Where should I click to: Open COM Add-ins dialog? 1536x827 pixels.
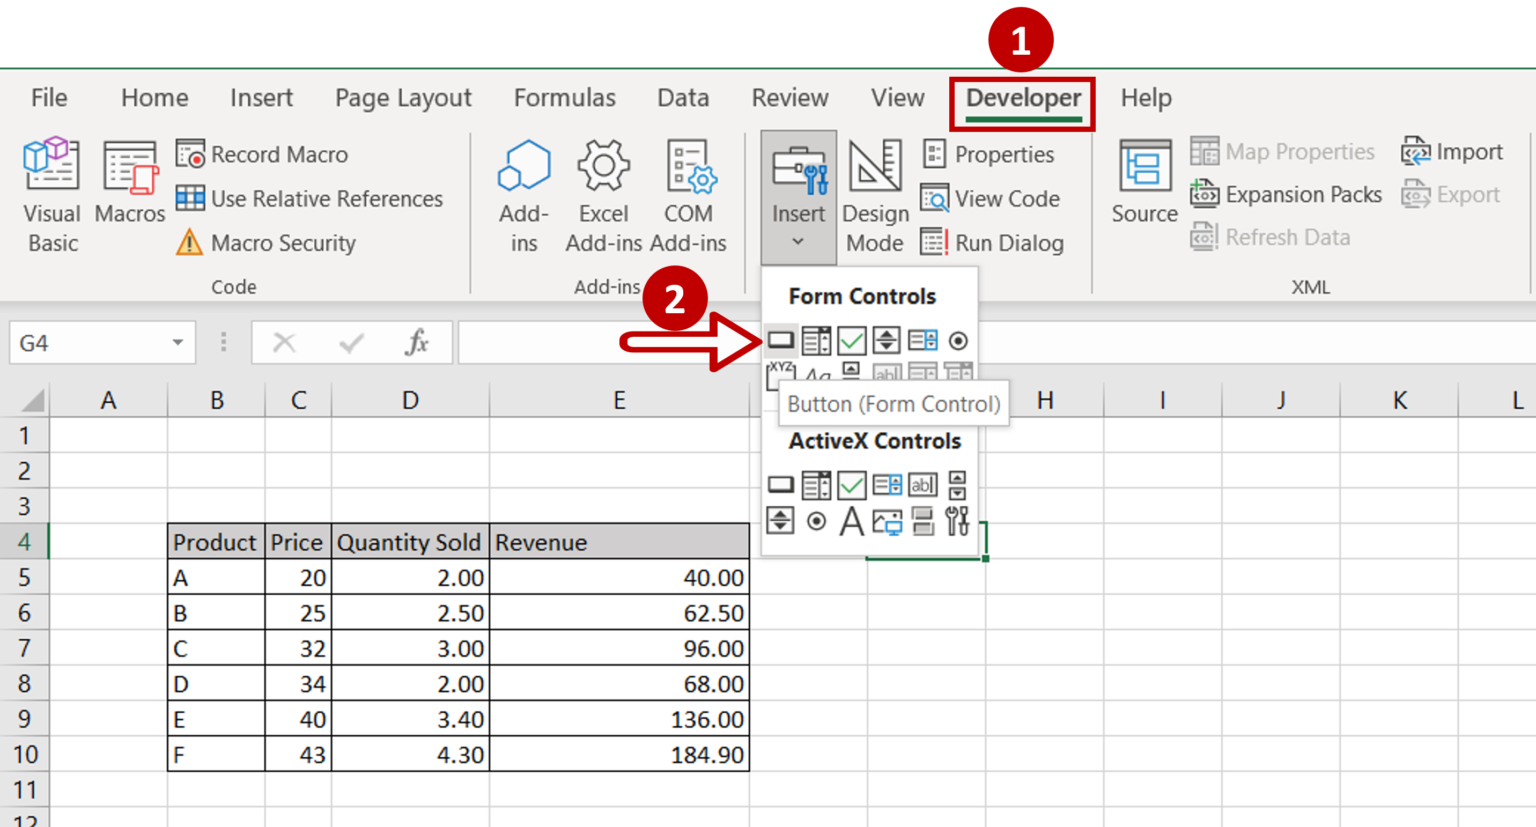688,196
